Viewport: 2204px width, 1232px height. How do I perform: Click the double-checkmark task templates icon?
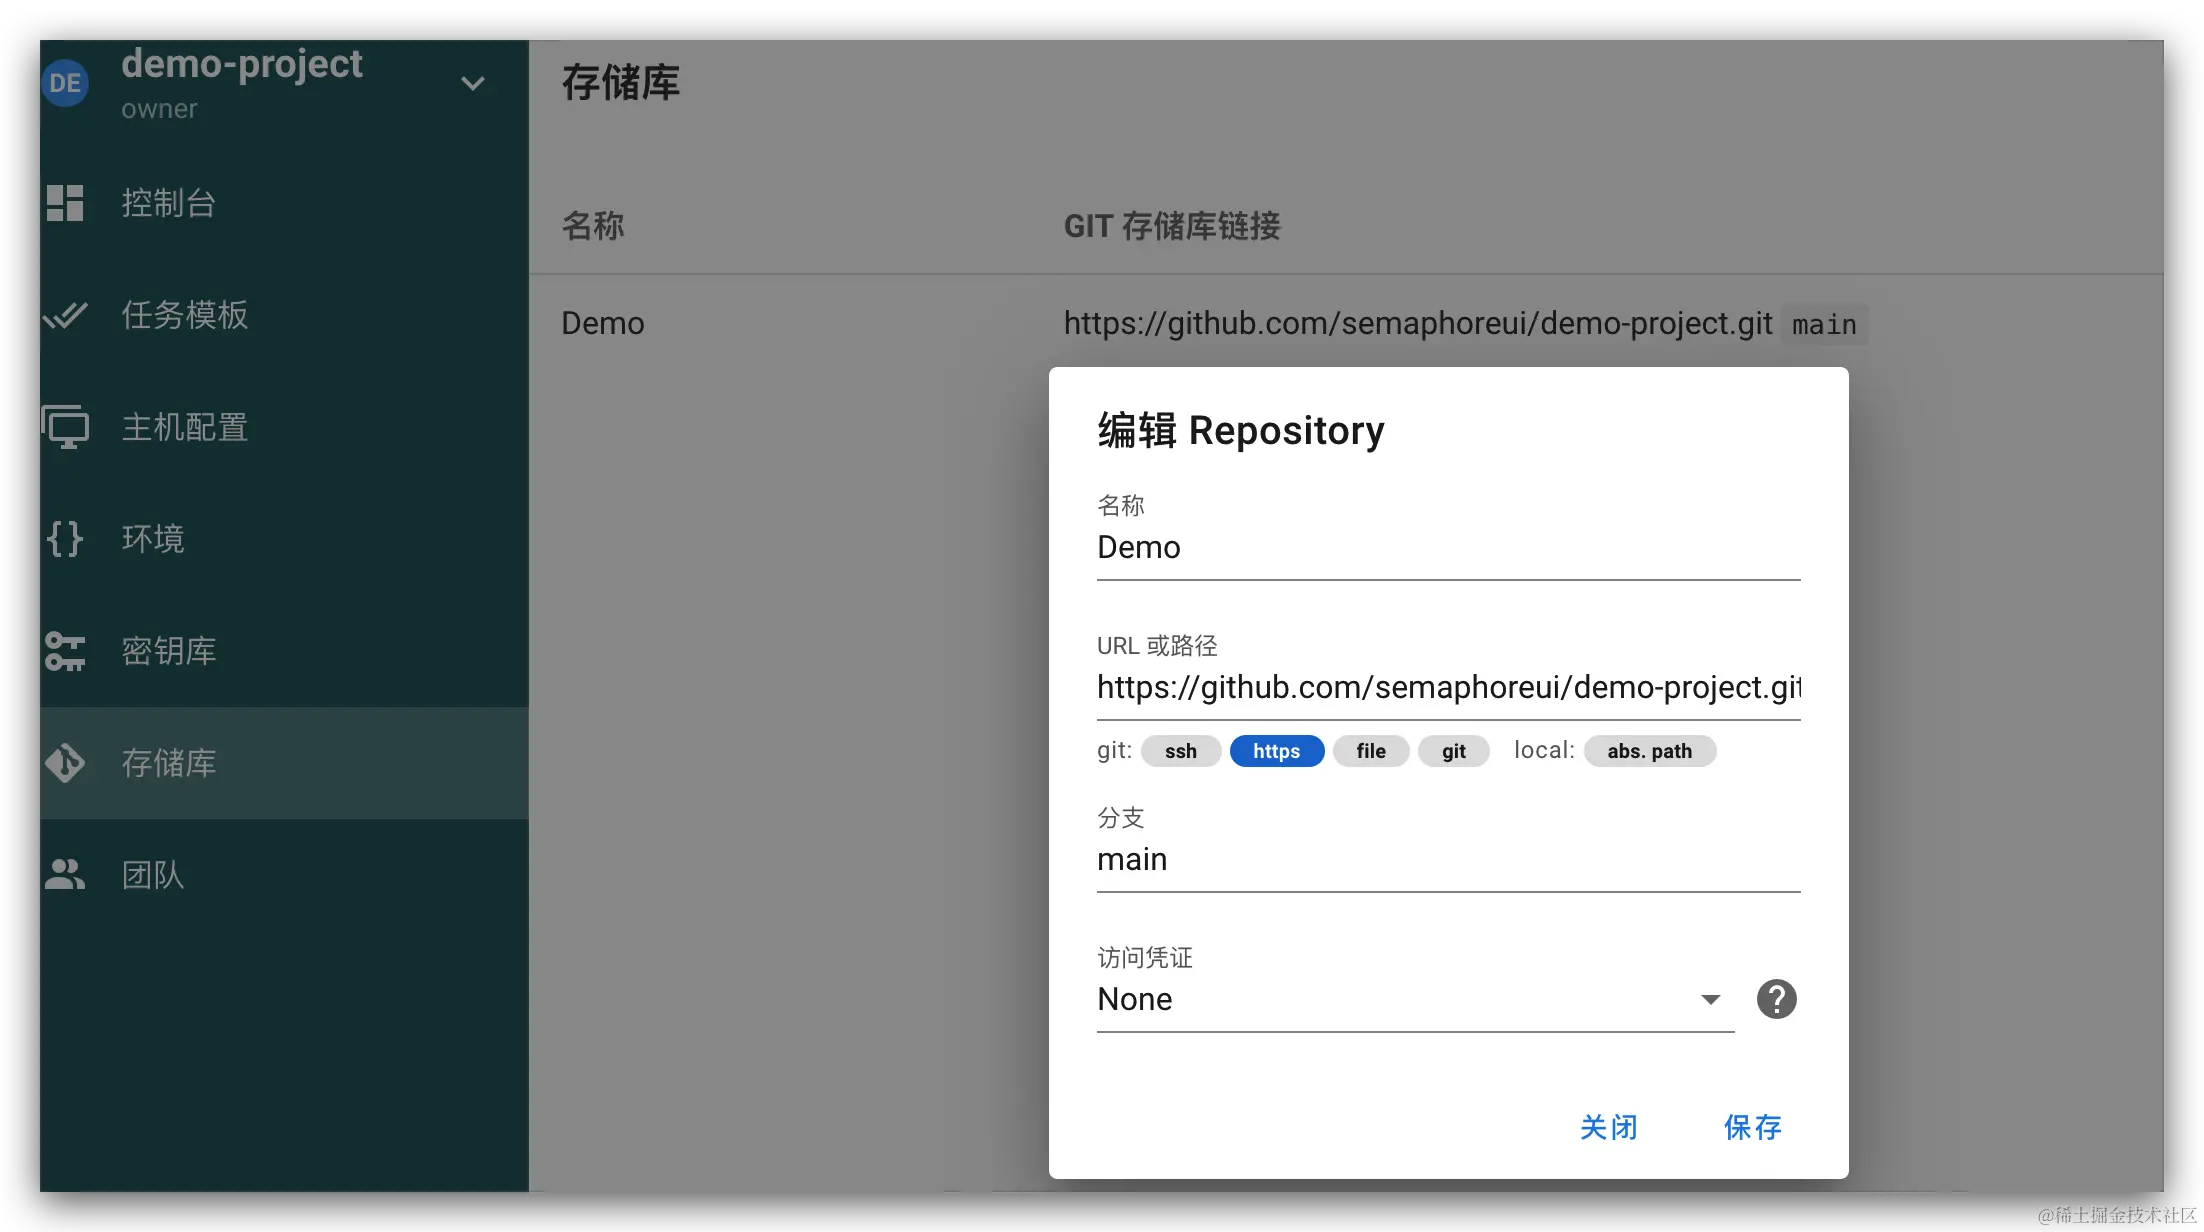tap(65, 316)
